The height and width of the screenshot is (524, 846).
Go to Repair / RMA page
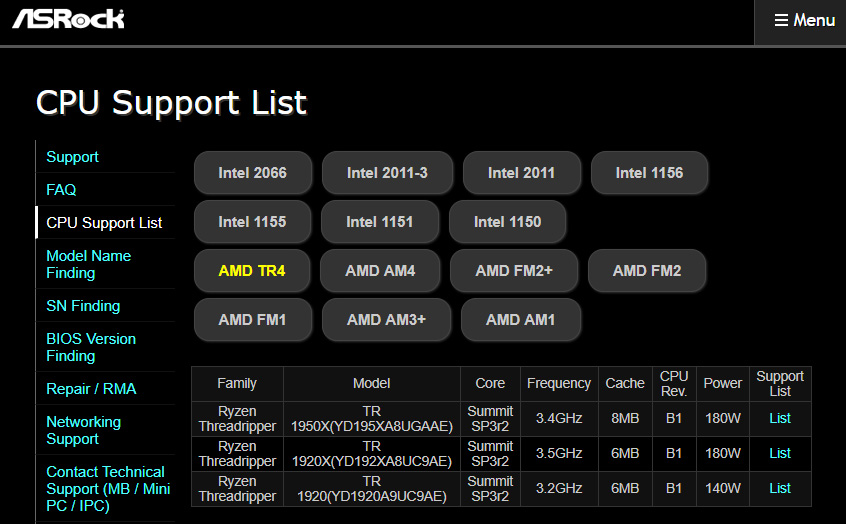coord(91,389)
